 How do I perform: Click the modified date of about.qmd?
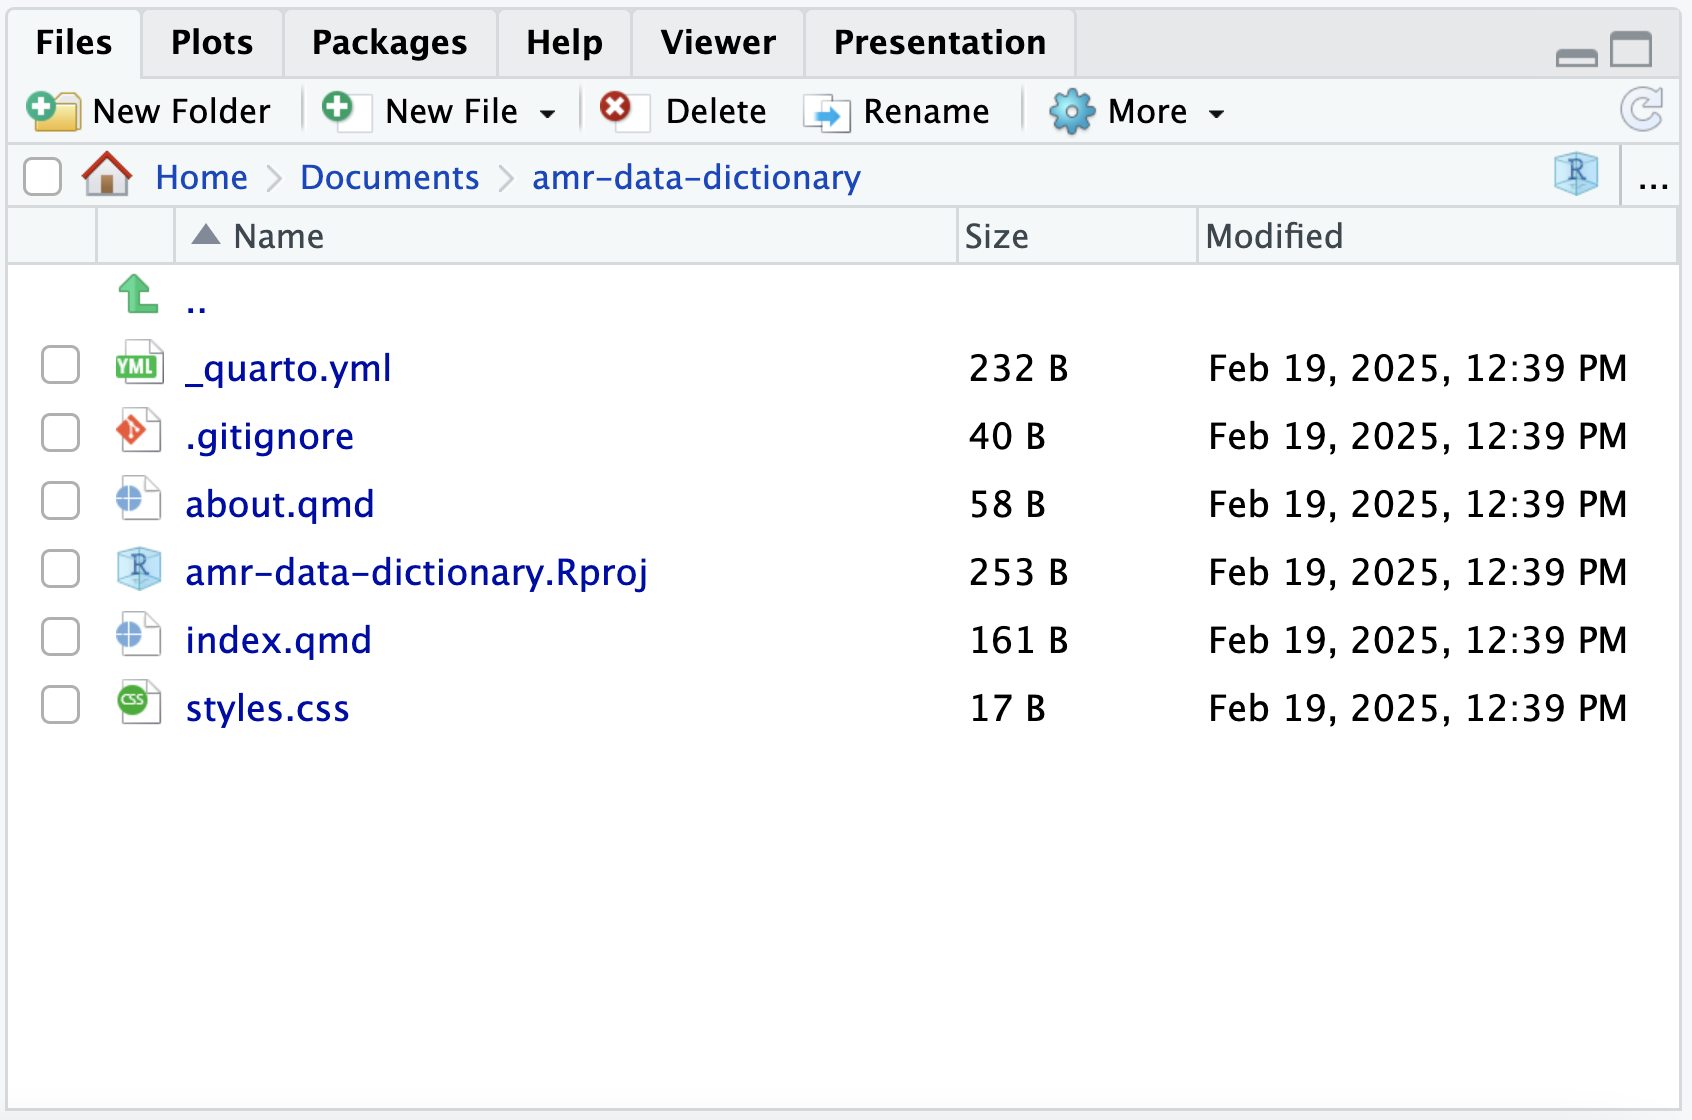tap(1418, 505)
